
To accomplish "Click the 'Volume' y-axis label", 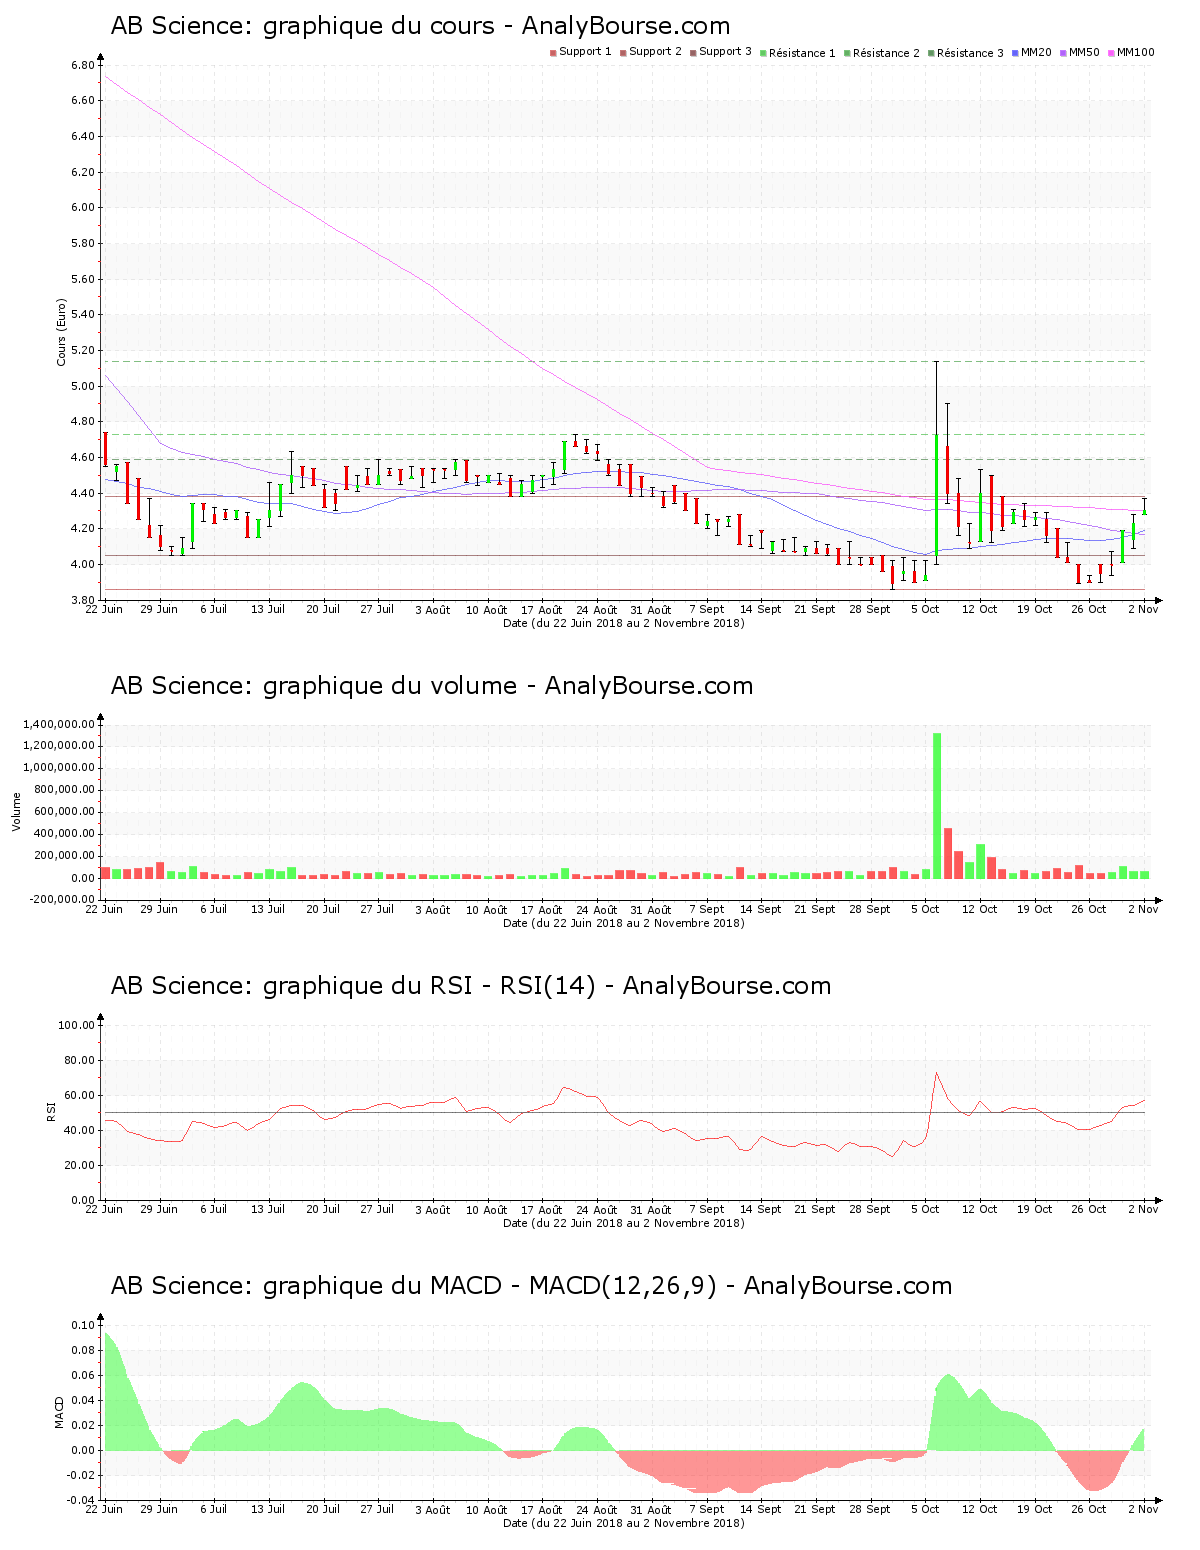I will tap(16, 811).
